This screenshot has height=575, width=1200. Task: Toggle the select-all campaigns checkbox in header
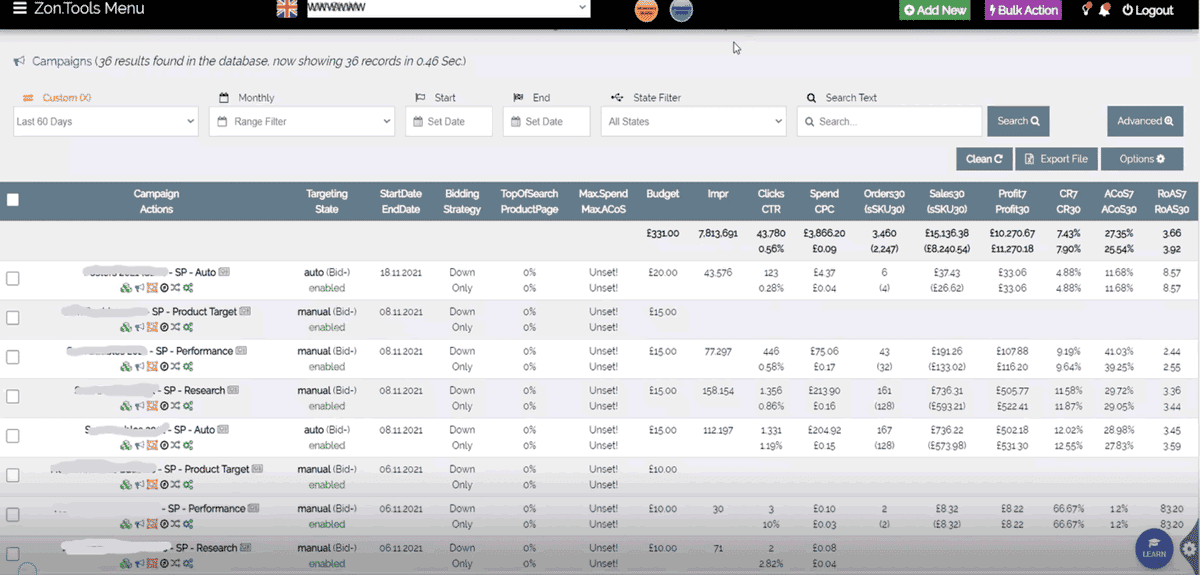(13, 199)
